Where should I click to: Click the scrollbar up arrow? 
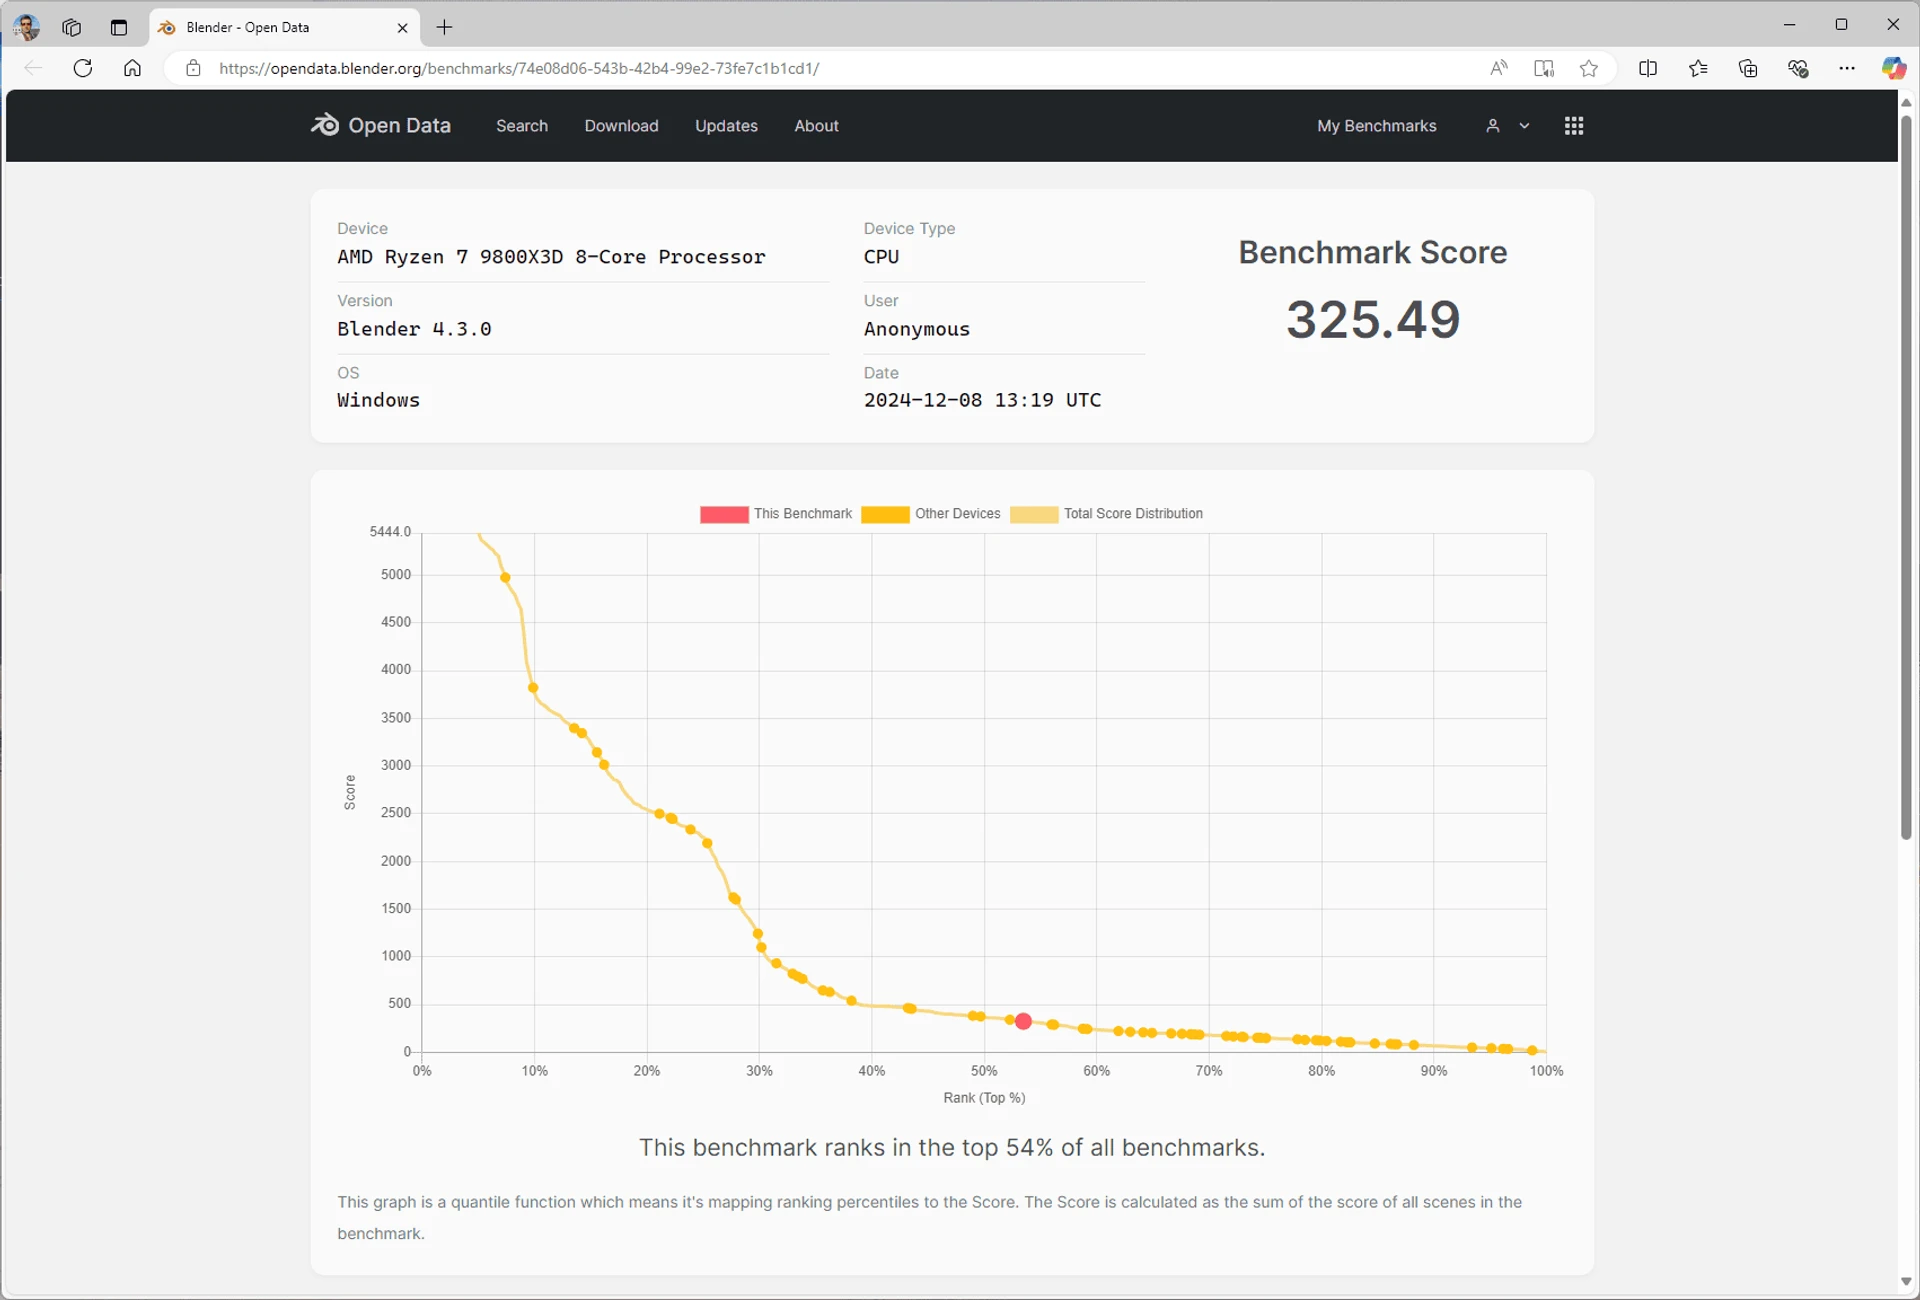(x=1906, y=103)
